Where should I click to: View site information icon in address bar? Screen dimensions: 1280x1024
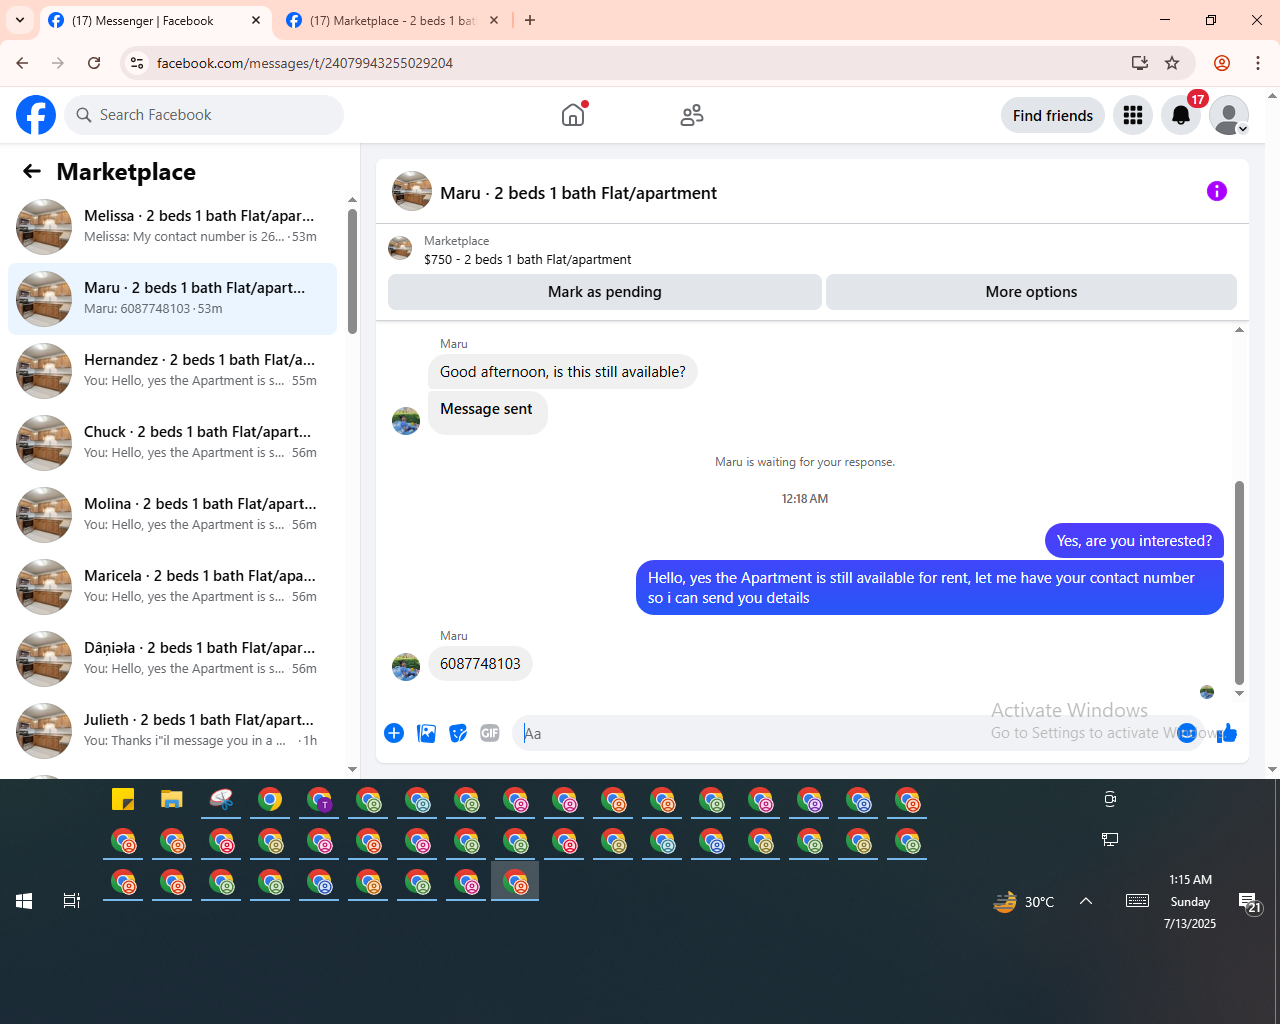click(x=138, y=63)
